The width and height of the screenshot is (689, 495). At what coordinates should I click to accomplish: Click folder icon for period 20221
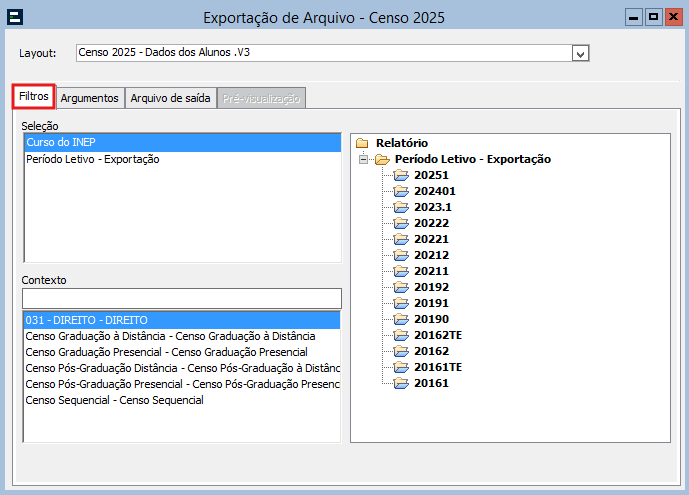click(x=401, y=239)
